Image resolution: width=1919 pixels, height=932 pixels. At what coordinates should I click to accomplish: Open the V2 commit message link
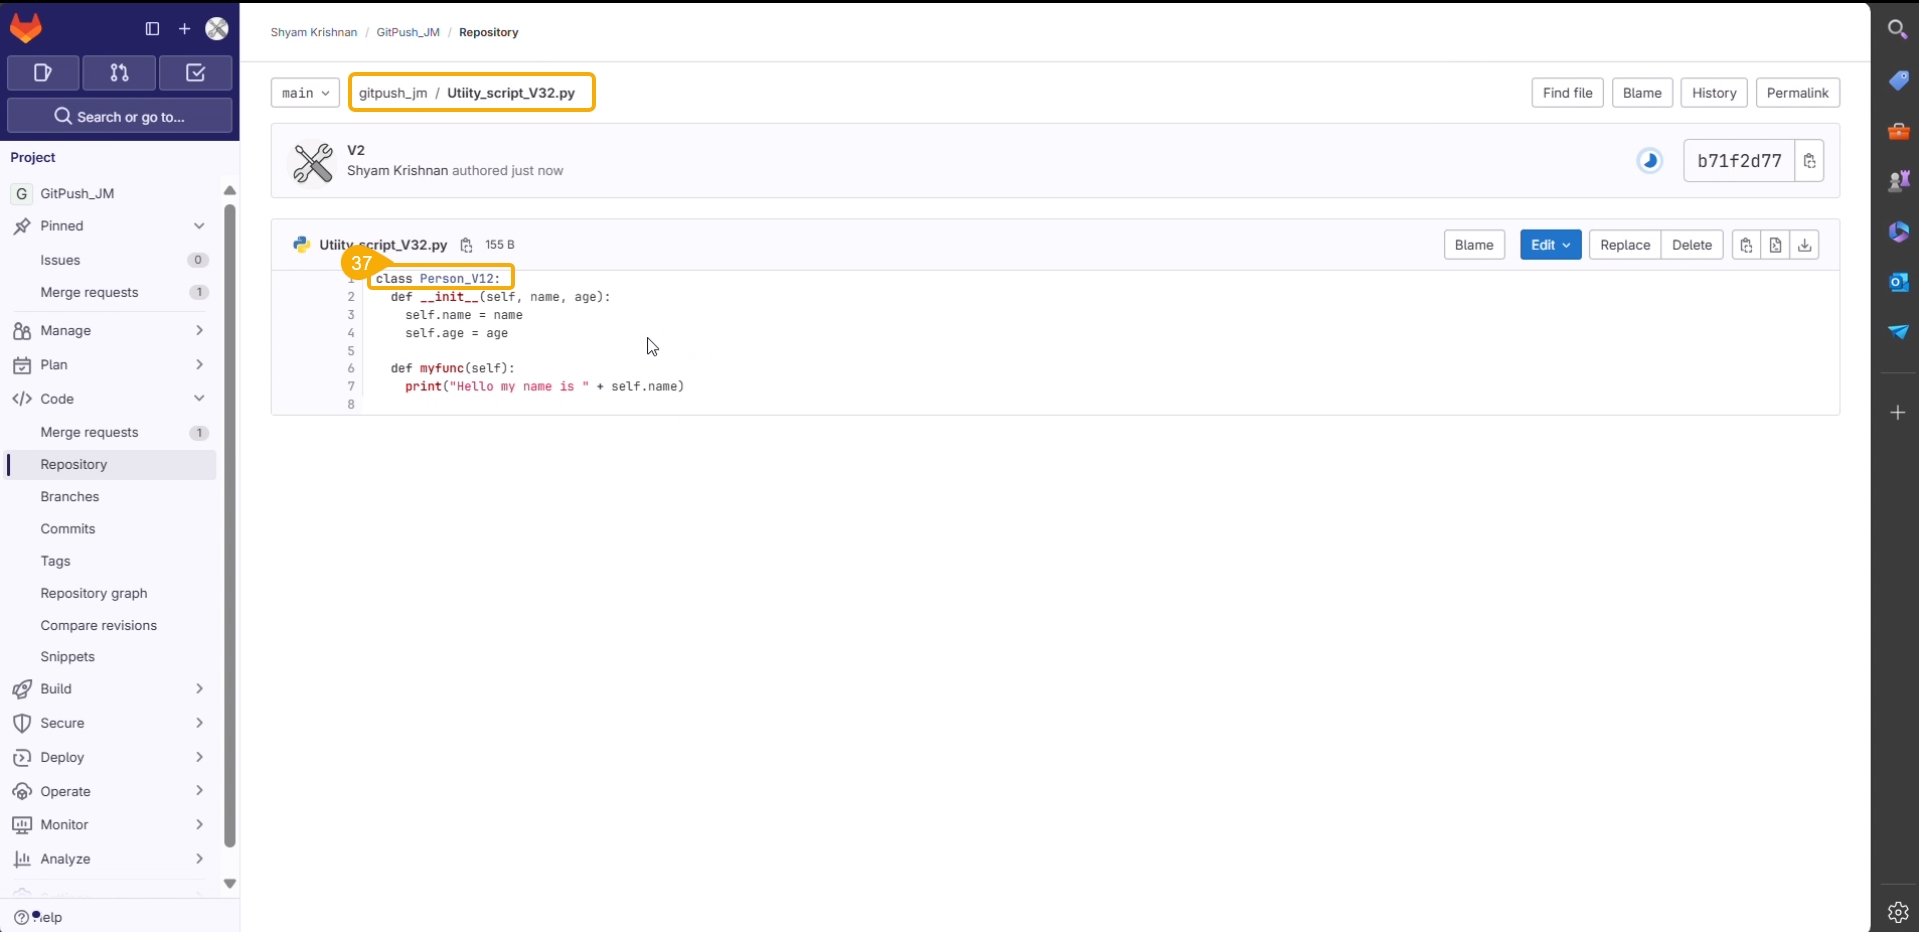pyautogui.click(x=356, y=150)
